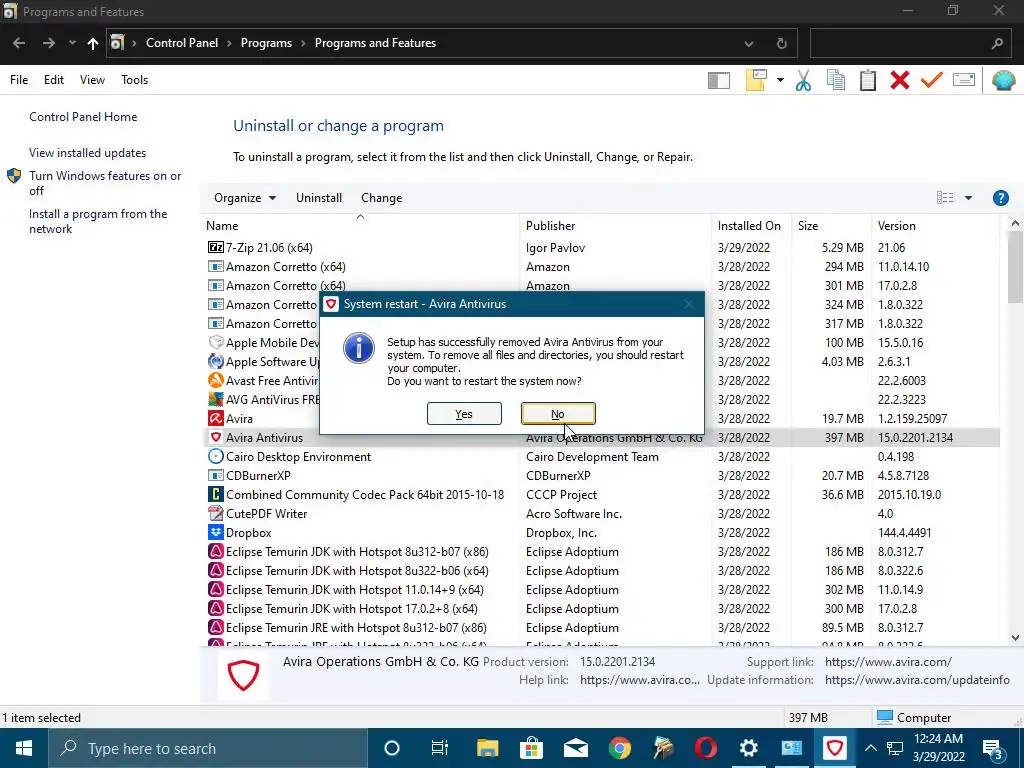The height and width of the screenshot is (768, 1024).
Task: Click No in the Avira restart dialog
Action: (x=558, y=413)
